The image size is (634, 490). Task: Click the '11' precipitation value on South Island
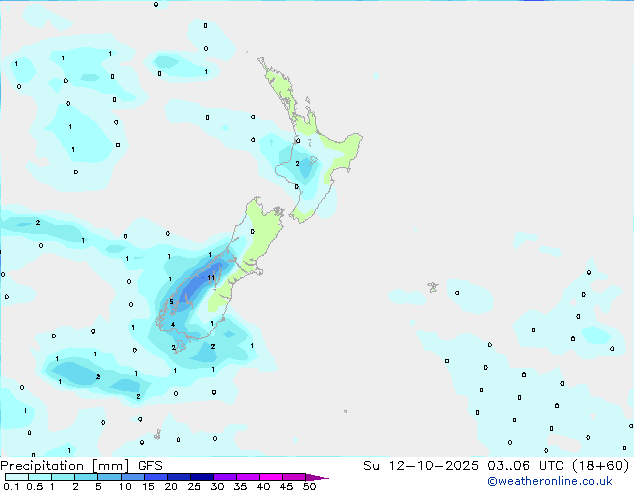point(211,278)
